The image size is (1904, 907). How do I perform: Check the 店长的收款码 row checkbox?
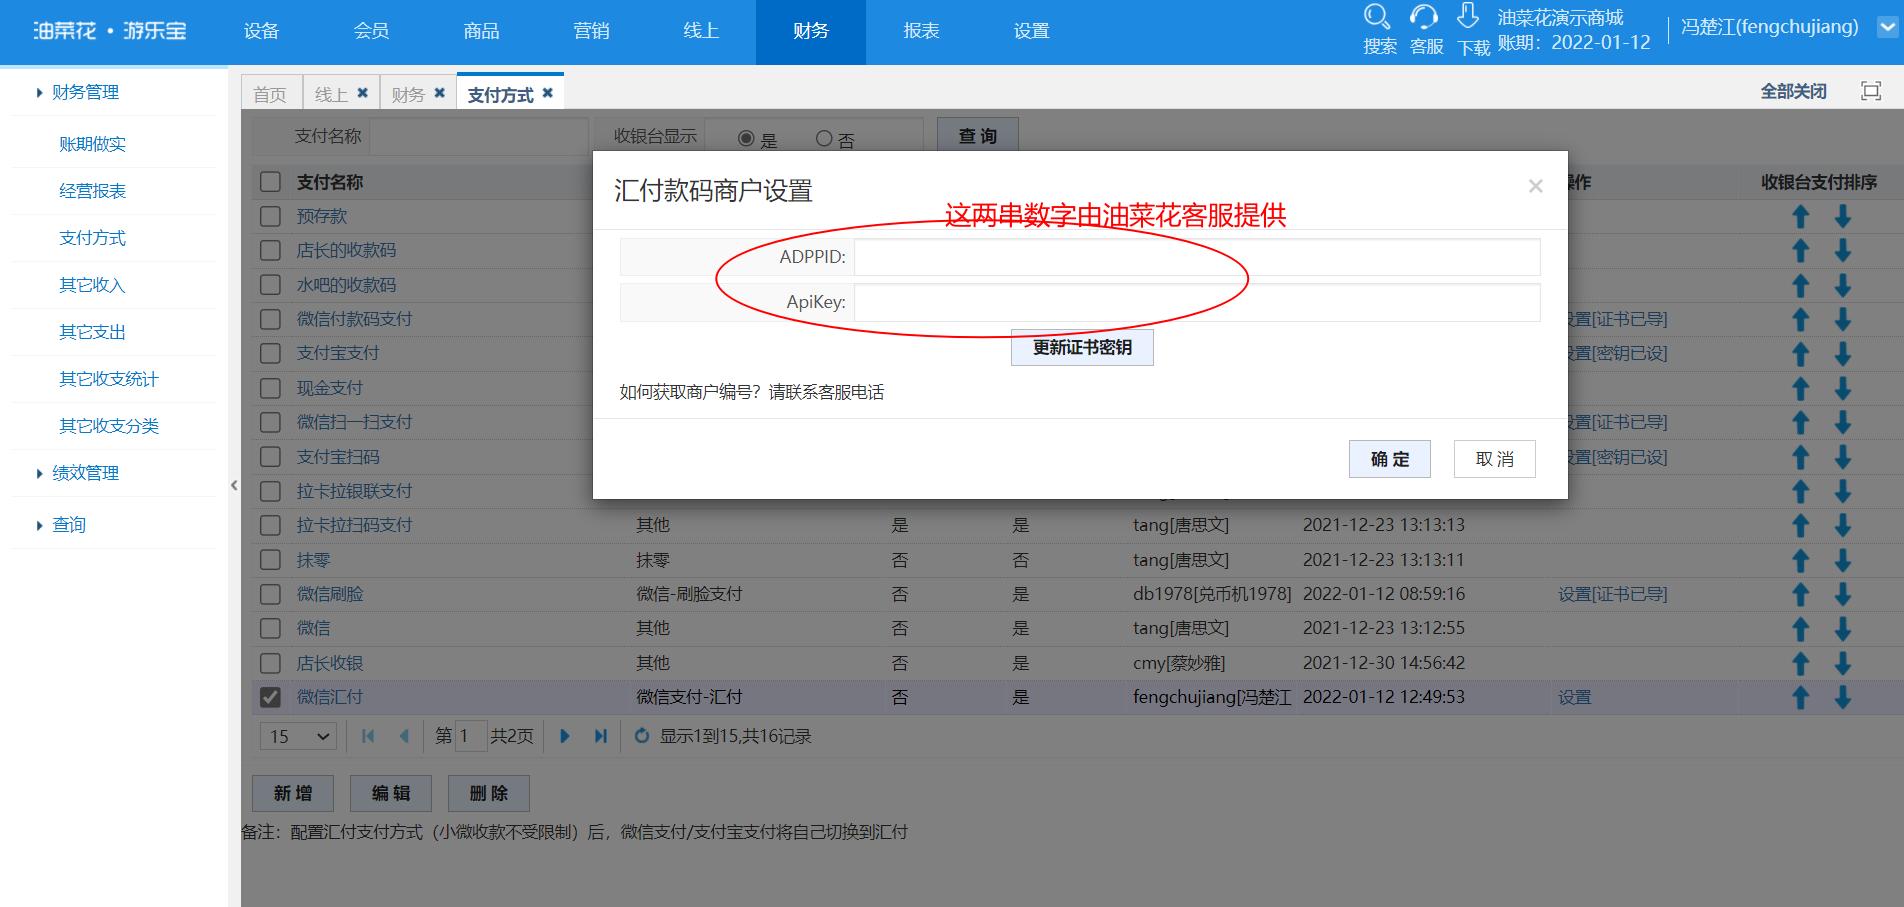click(x=270, y=250)
